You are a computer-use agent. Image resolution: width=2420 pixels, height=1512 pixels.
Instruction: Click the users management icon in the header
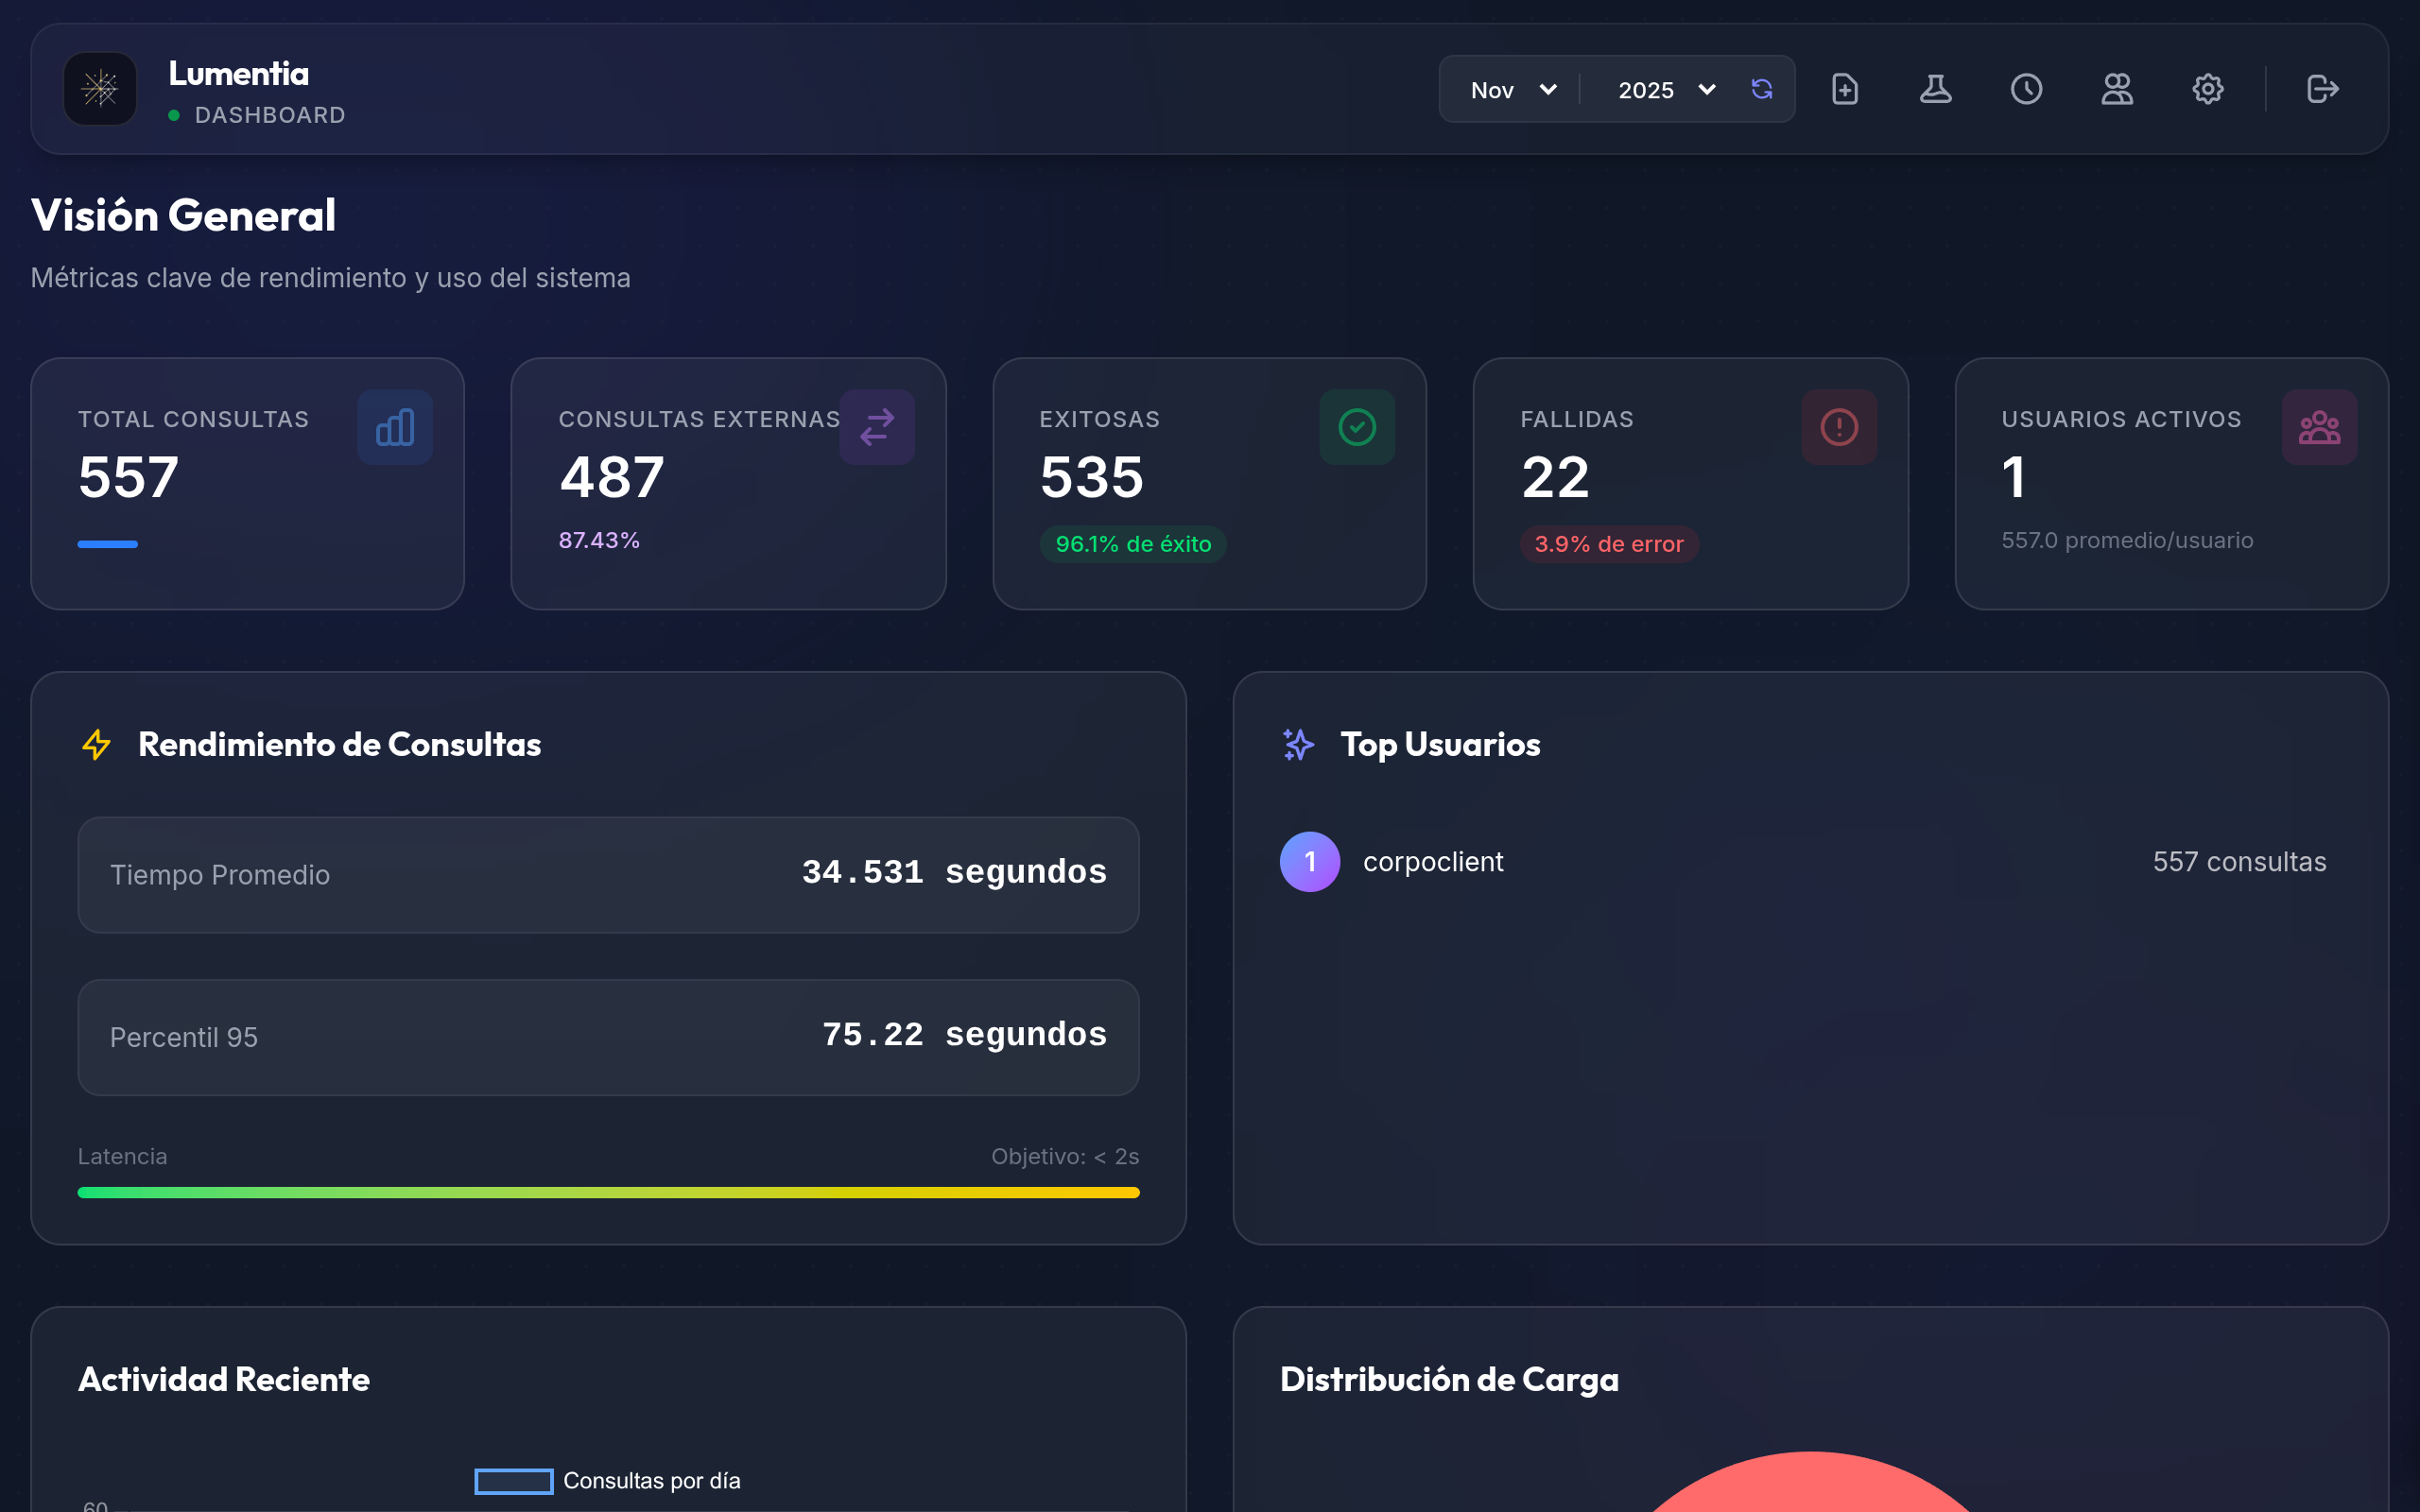(2117, 89)
